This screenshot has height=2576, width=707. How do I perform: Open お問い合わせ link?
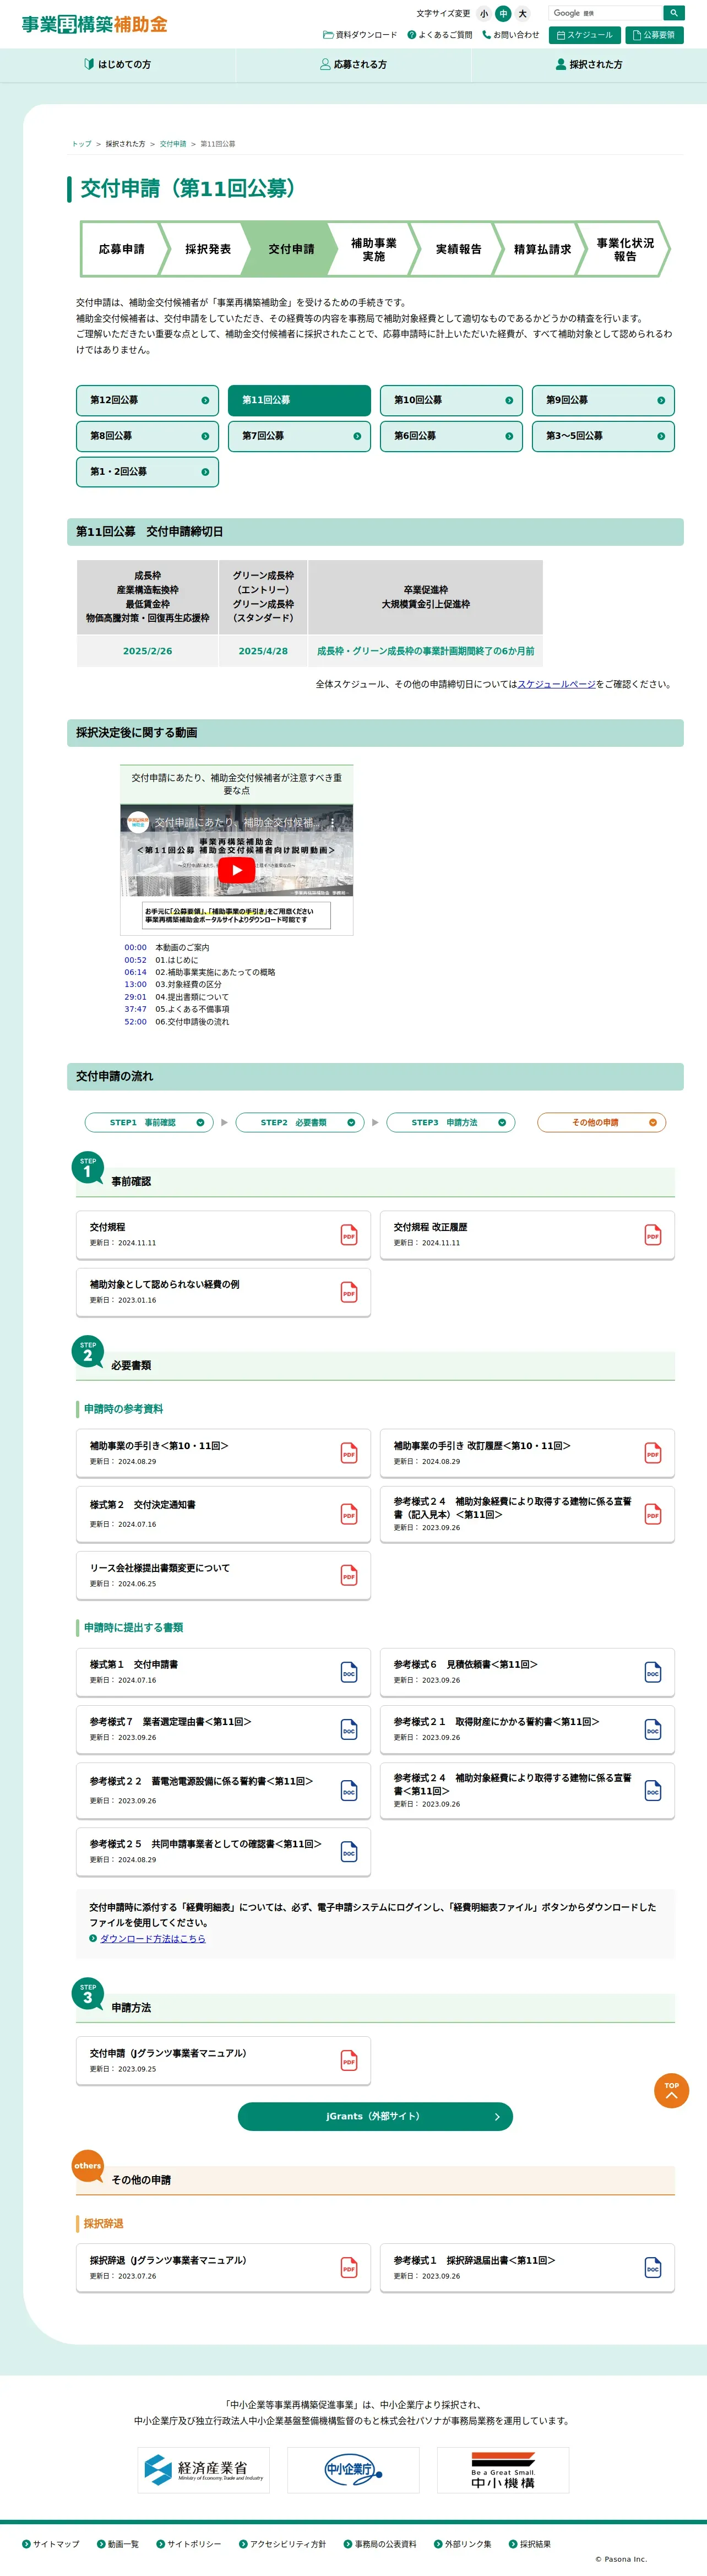point(511,35)
